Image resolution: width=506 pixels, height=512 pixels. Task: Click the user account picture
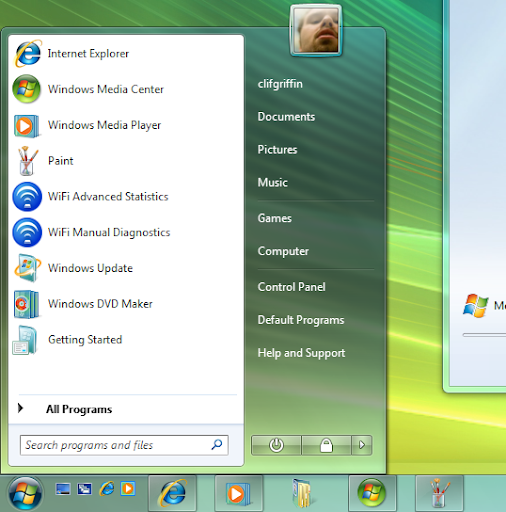coord(316,31)
